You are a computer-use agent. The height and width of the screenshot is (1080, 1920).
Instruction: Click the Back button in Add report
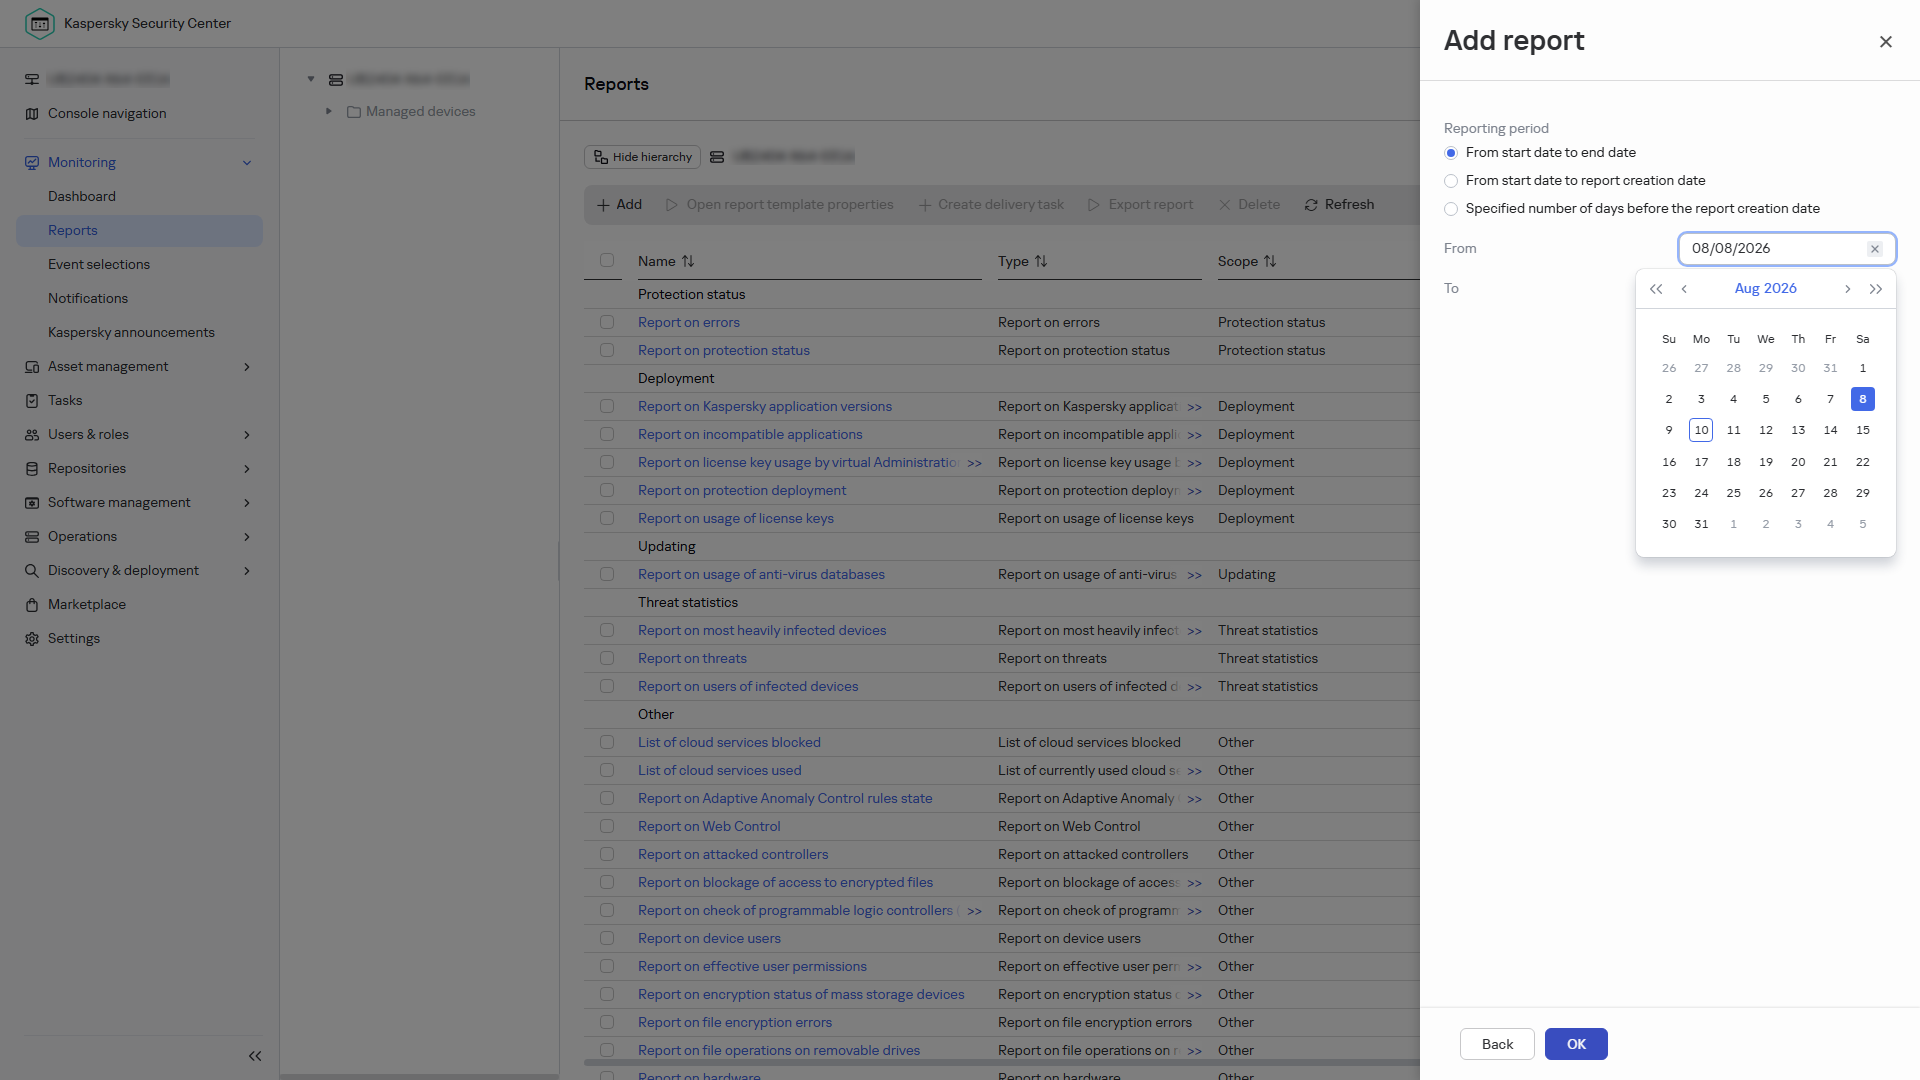coord(1497,1044)
